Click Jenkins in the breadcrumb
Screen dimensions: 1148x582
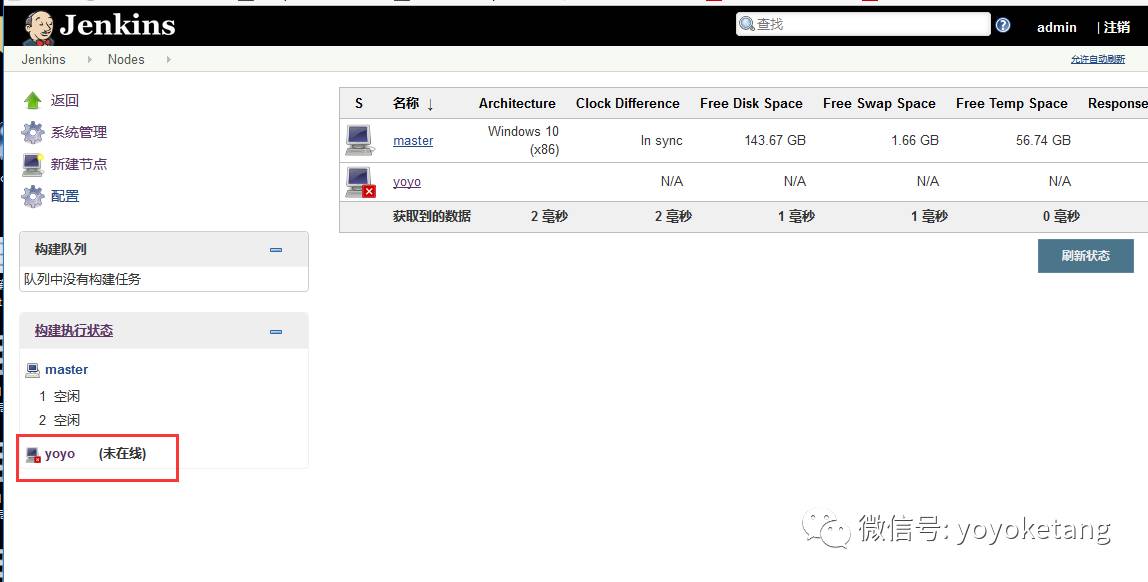[43, 59]
